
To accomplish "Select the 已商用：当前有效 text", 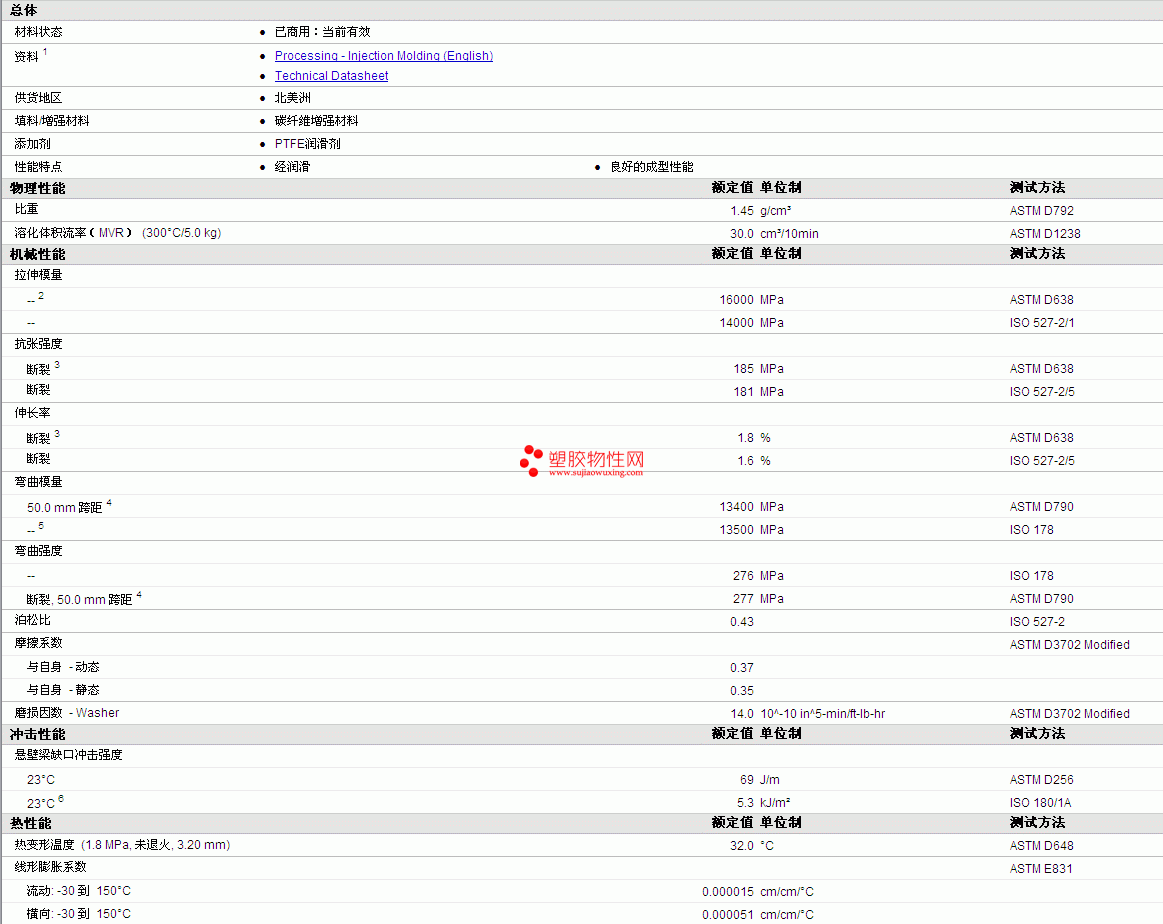I will point(323,32).
